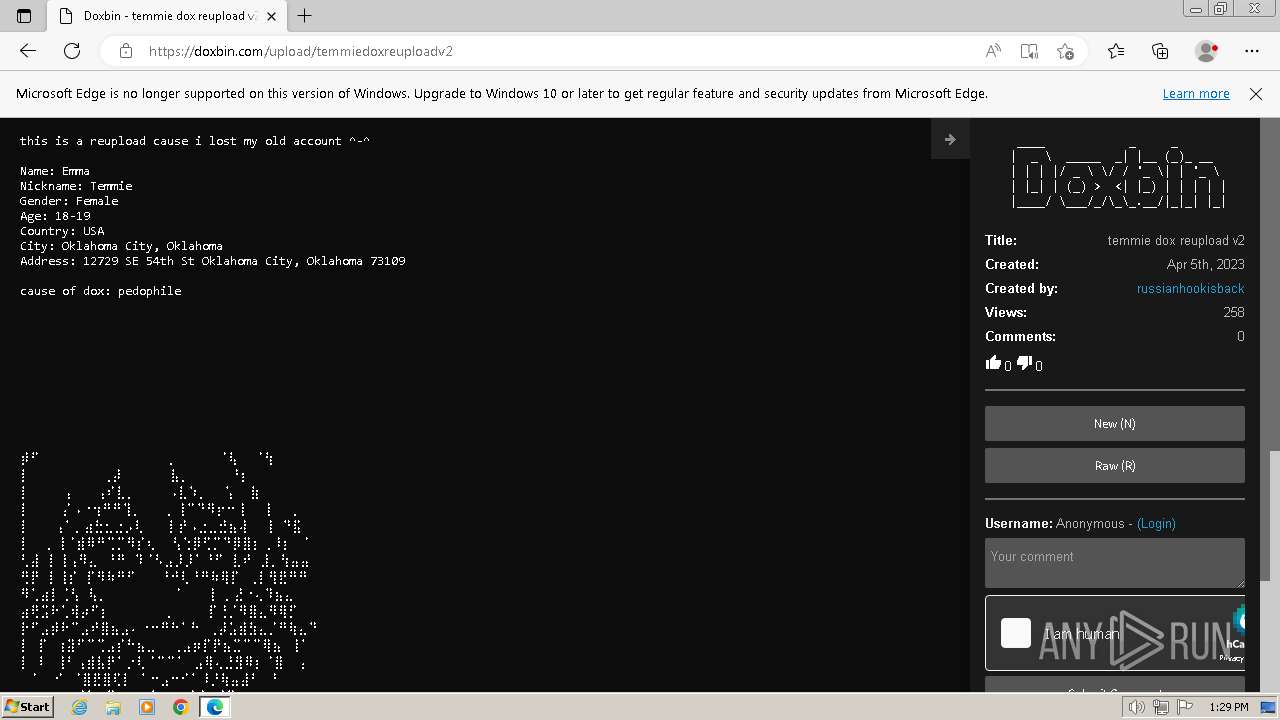The width and height of the screenshot is (1280, 720).
Task: Open the volume speaker tray icon
Action: [1137, 707]
